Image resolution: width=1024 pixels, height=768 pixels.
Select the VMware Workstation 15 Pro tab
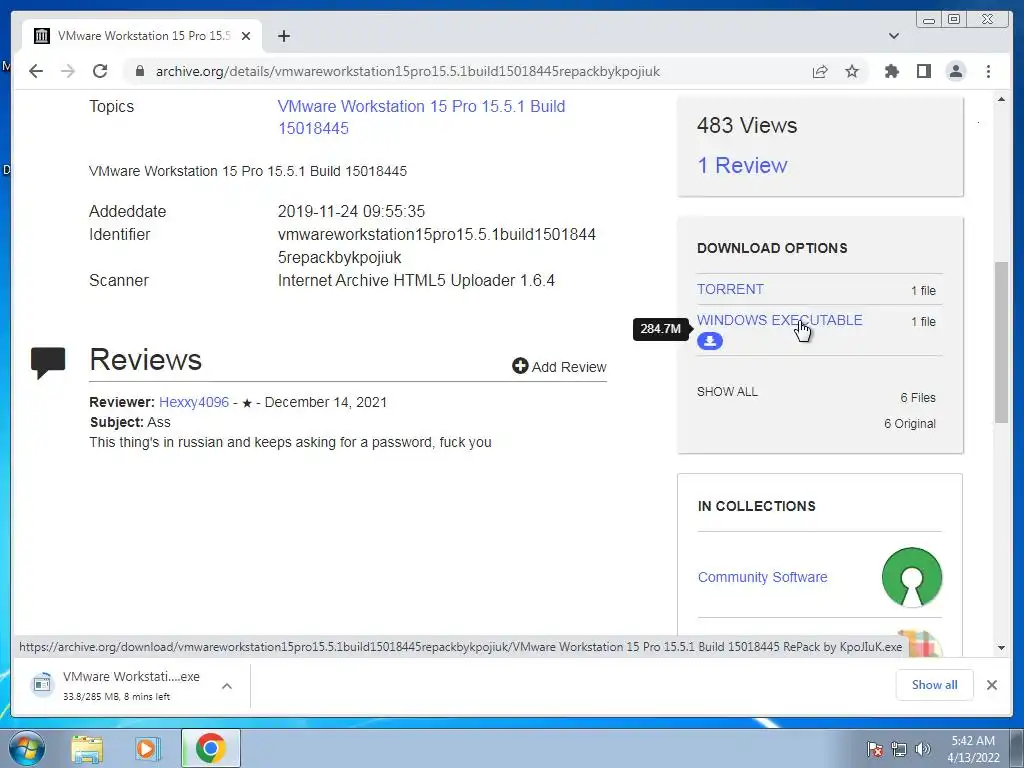click(142, 36)
